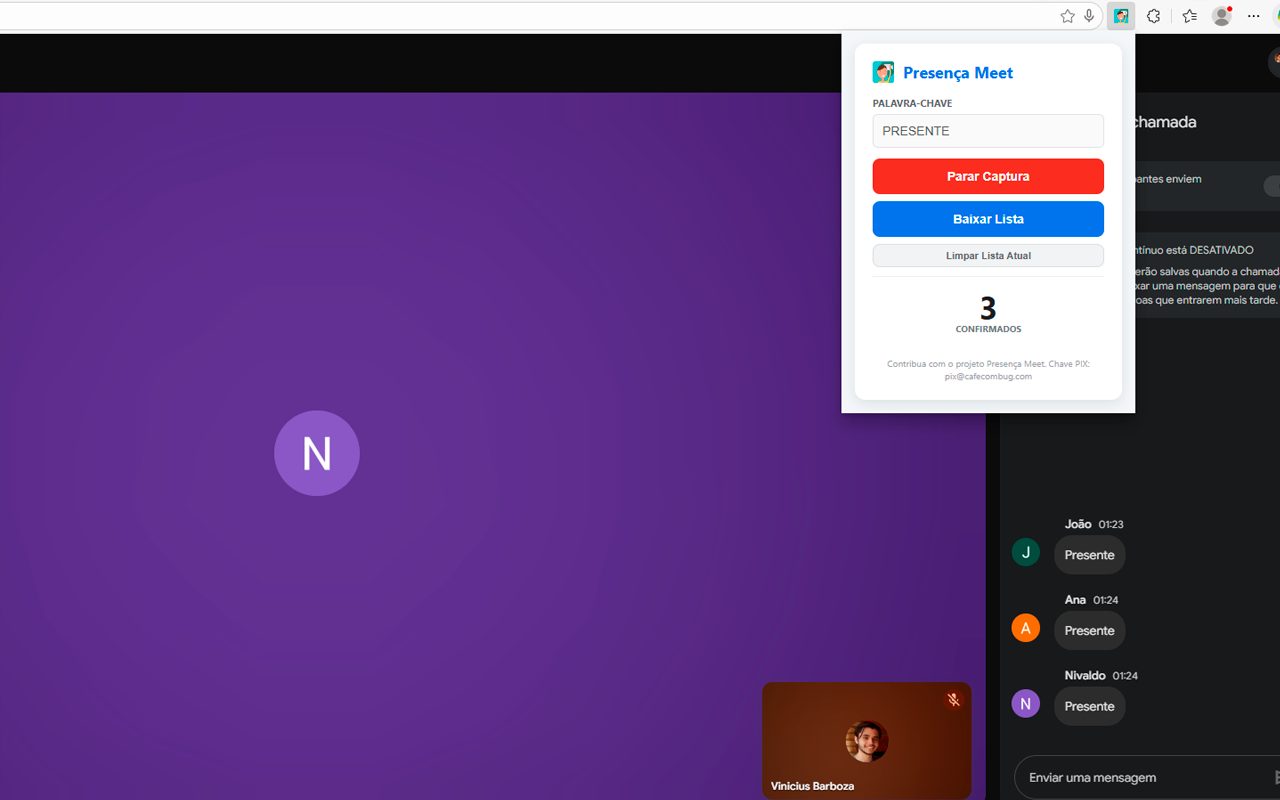Click the 'chamada' chat panel heading
This screenshot has height=800, width=1280.
[1166, 122]
